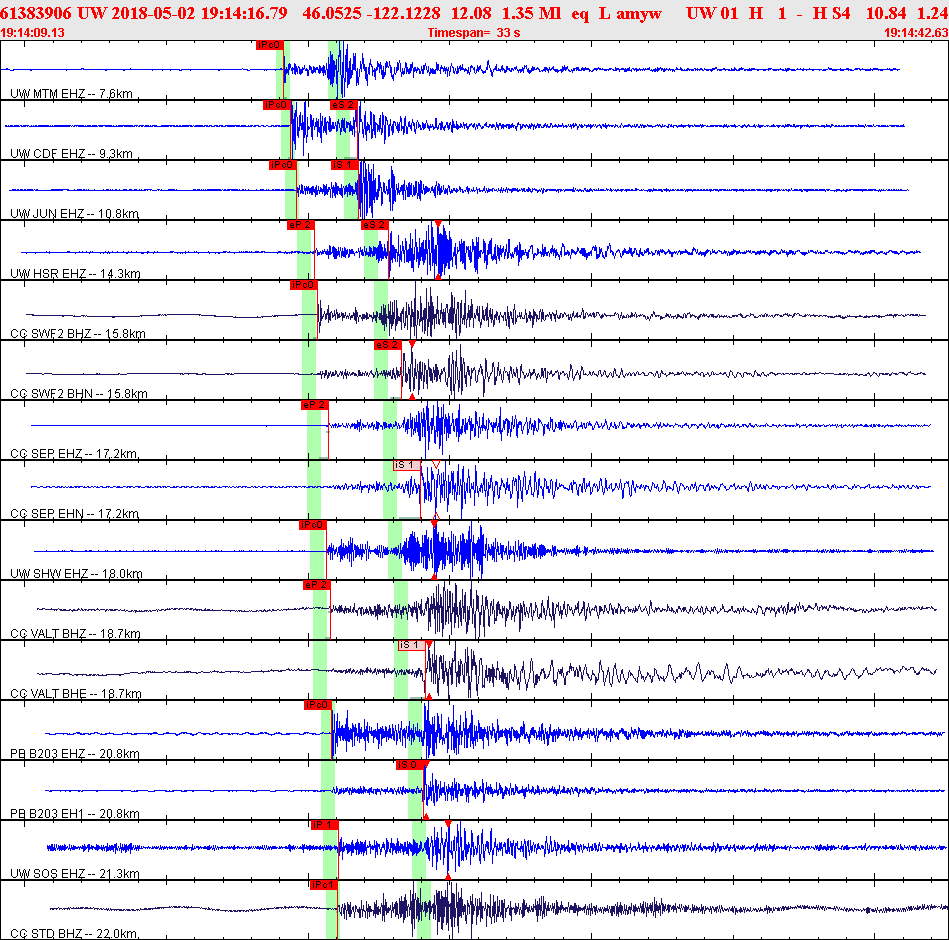Click the event ID 61383906 in header

(x=36, y=13)
